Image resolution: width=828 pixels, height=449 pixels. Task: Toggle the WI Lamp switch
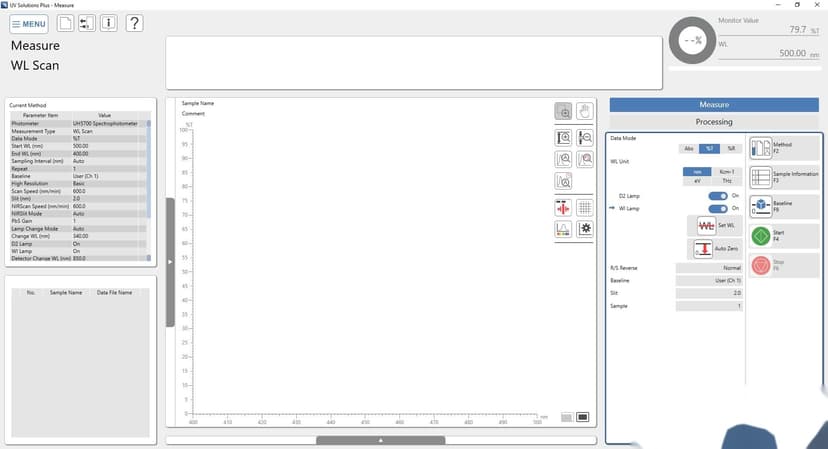point(718,209)
